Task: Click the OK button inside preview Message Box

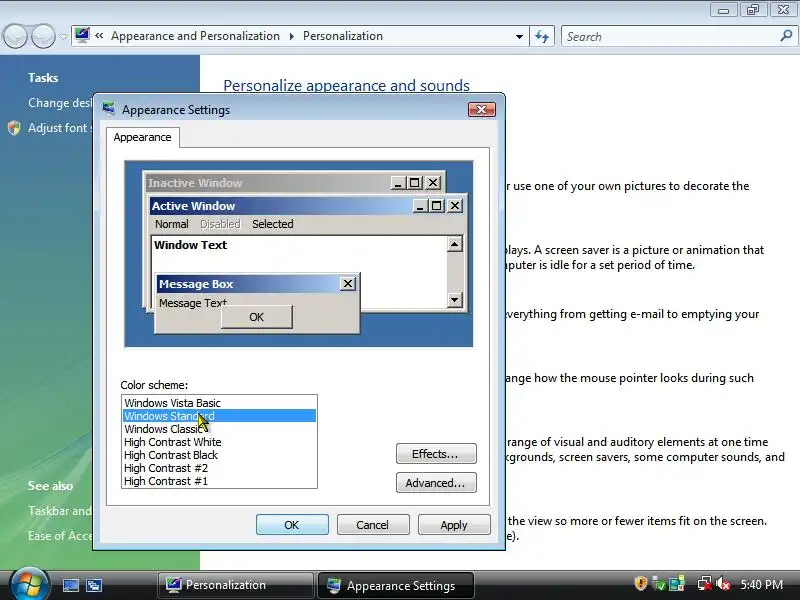Action: pos(257,317)
